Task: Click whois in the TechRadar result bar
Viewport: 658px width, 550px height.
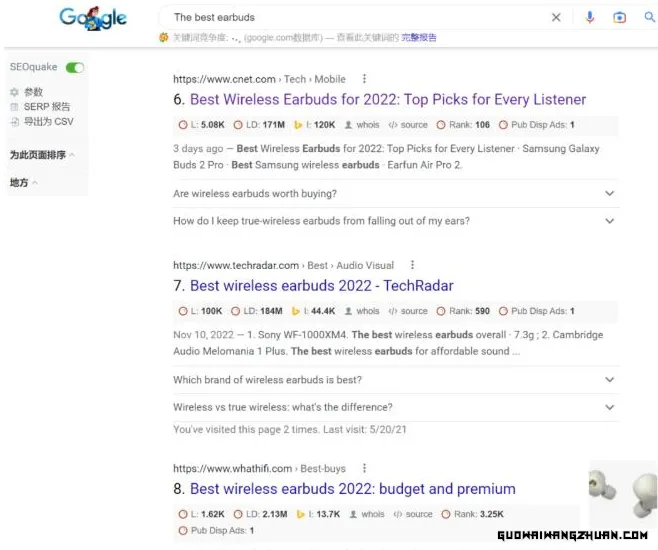Action: pyautogui.click(x=362, y=311)
